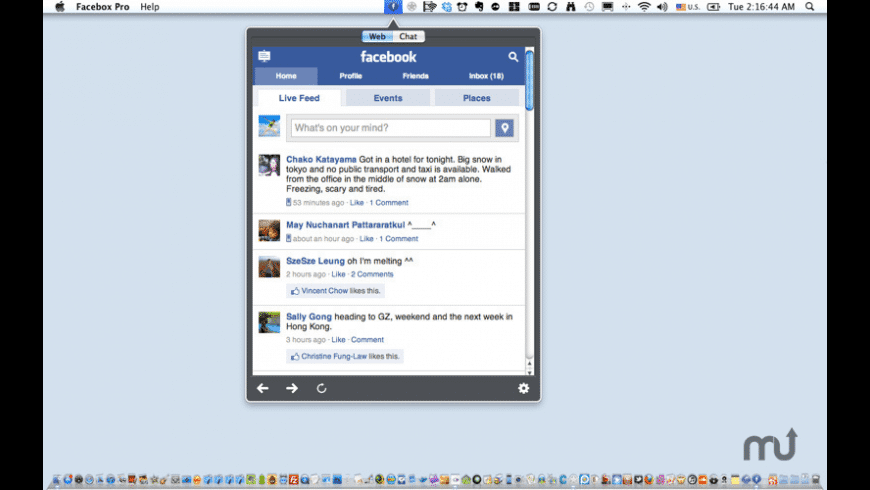Open the U.S. input source flag menu
This screenshot has width=870, height=490.
(687, 7)
